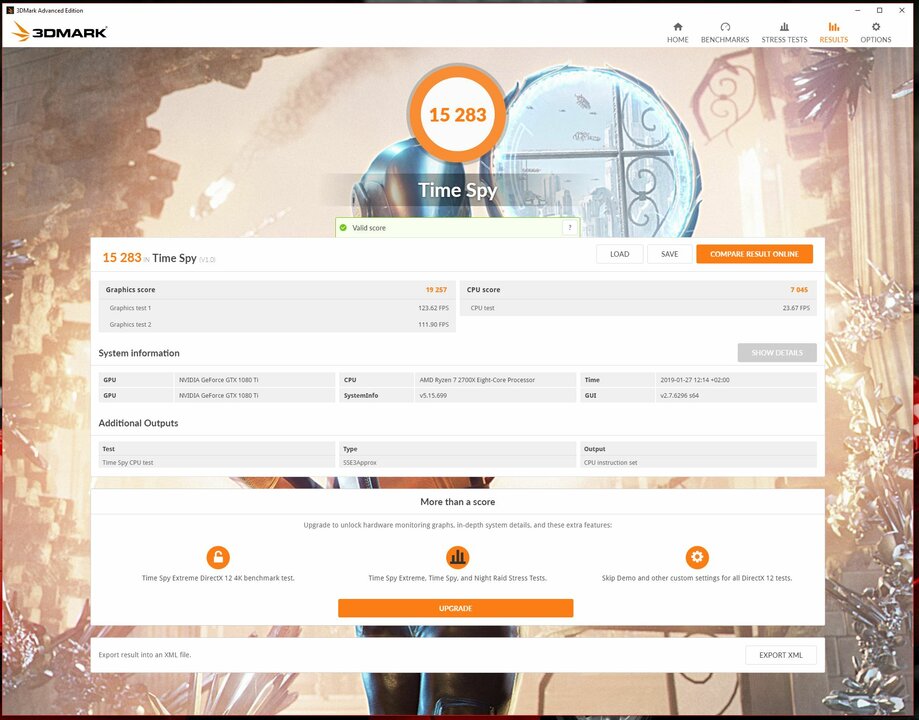Click the Time Spy CPU test output row
919x720 pixels.
tap(217, 463)
